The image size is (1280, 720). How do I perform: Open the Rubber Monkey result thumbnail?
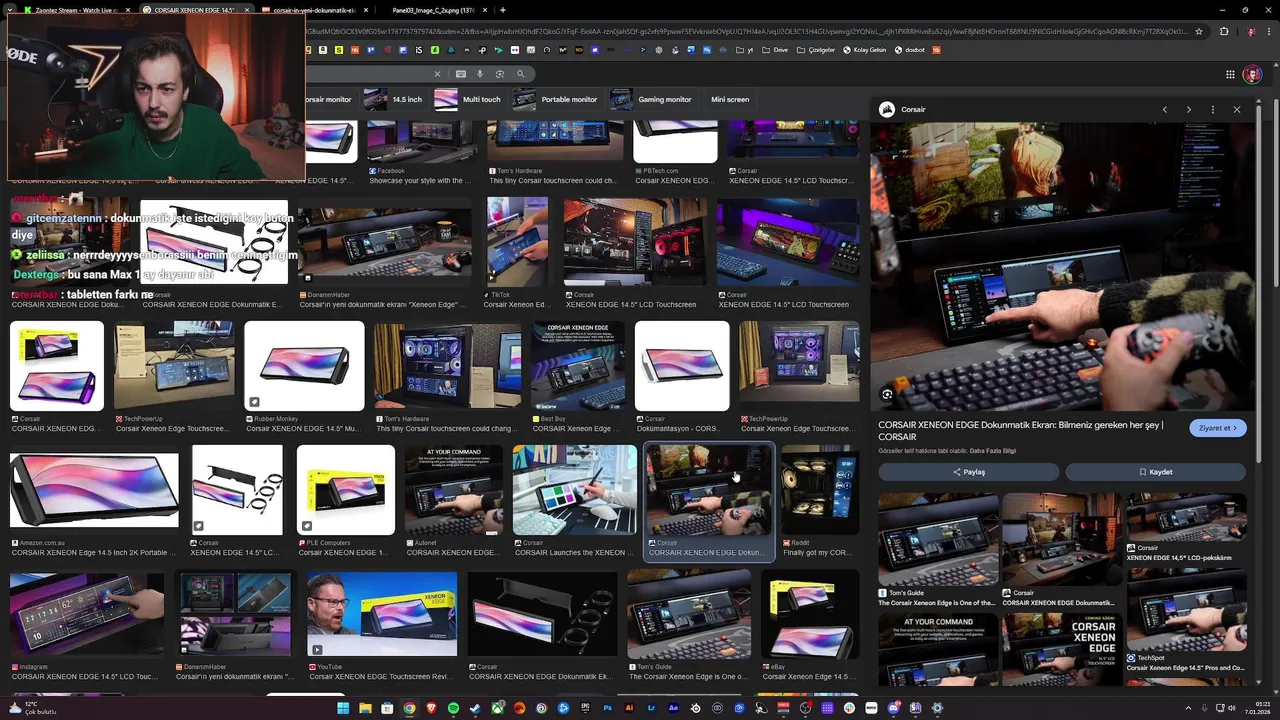pos(304,366)
